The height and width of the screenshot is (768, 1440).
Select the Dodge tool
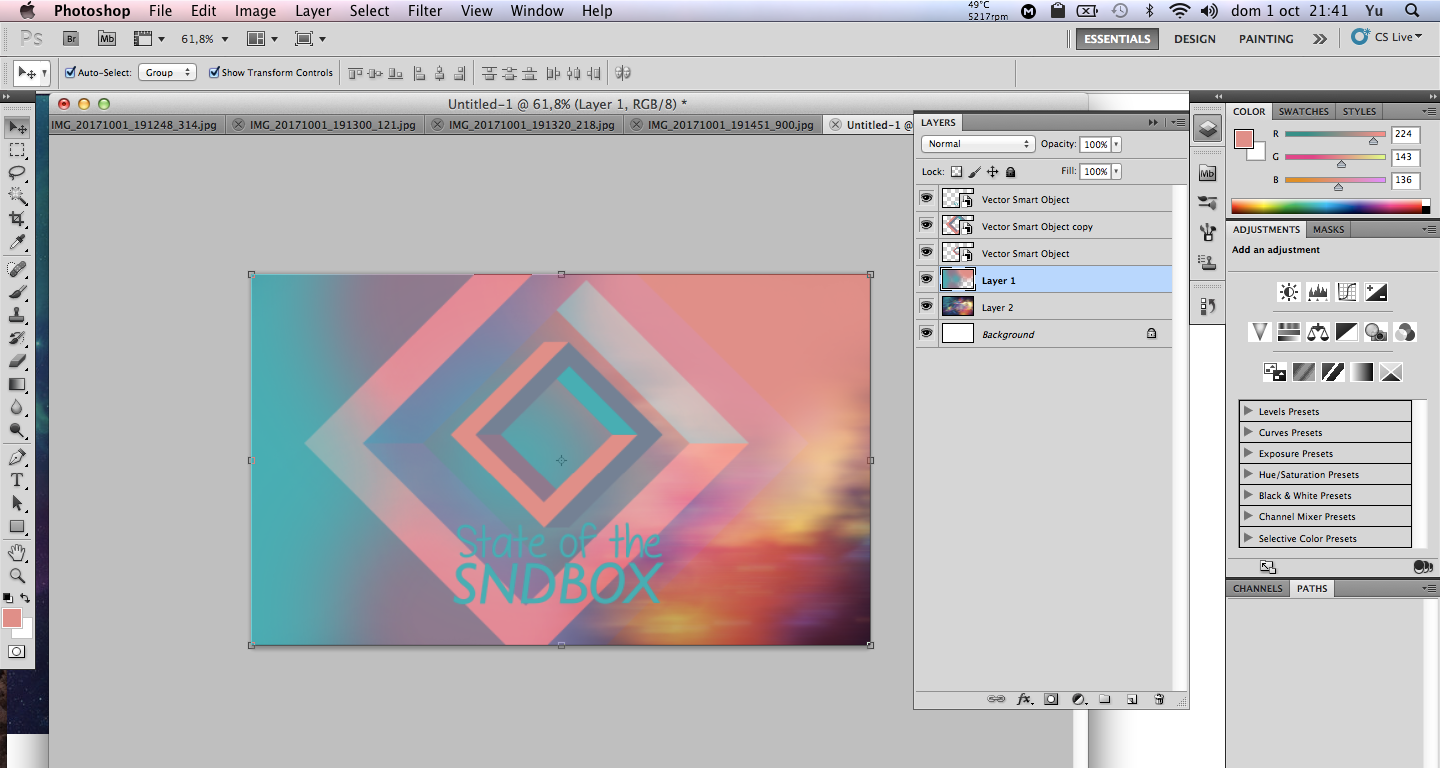(x=17, y=431)
